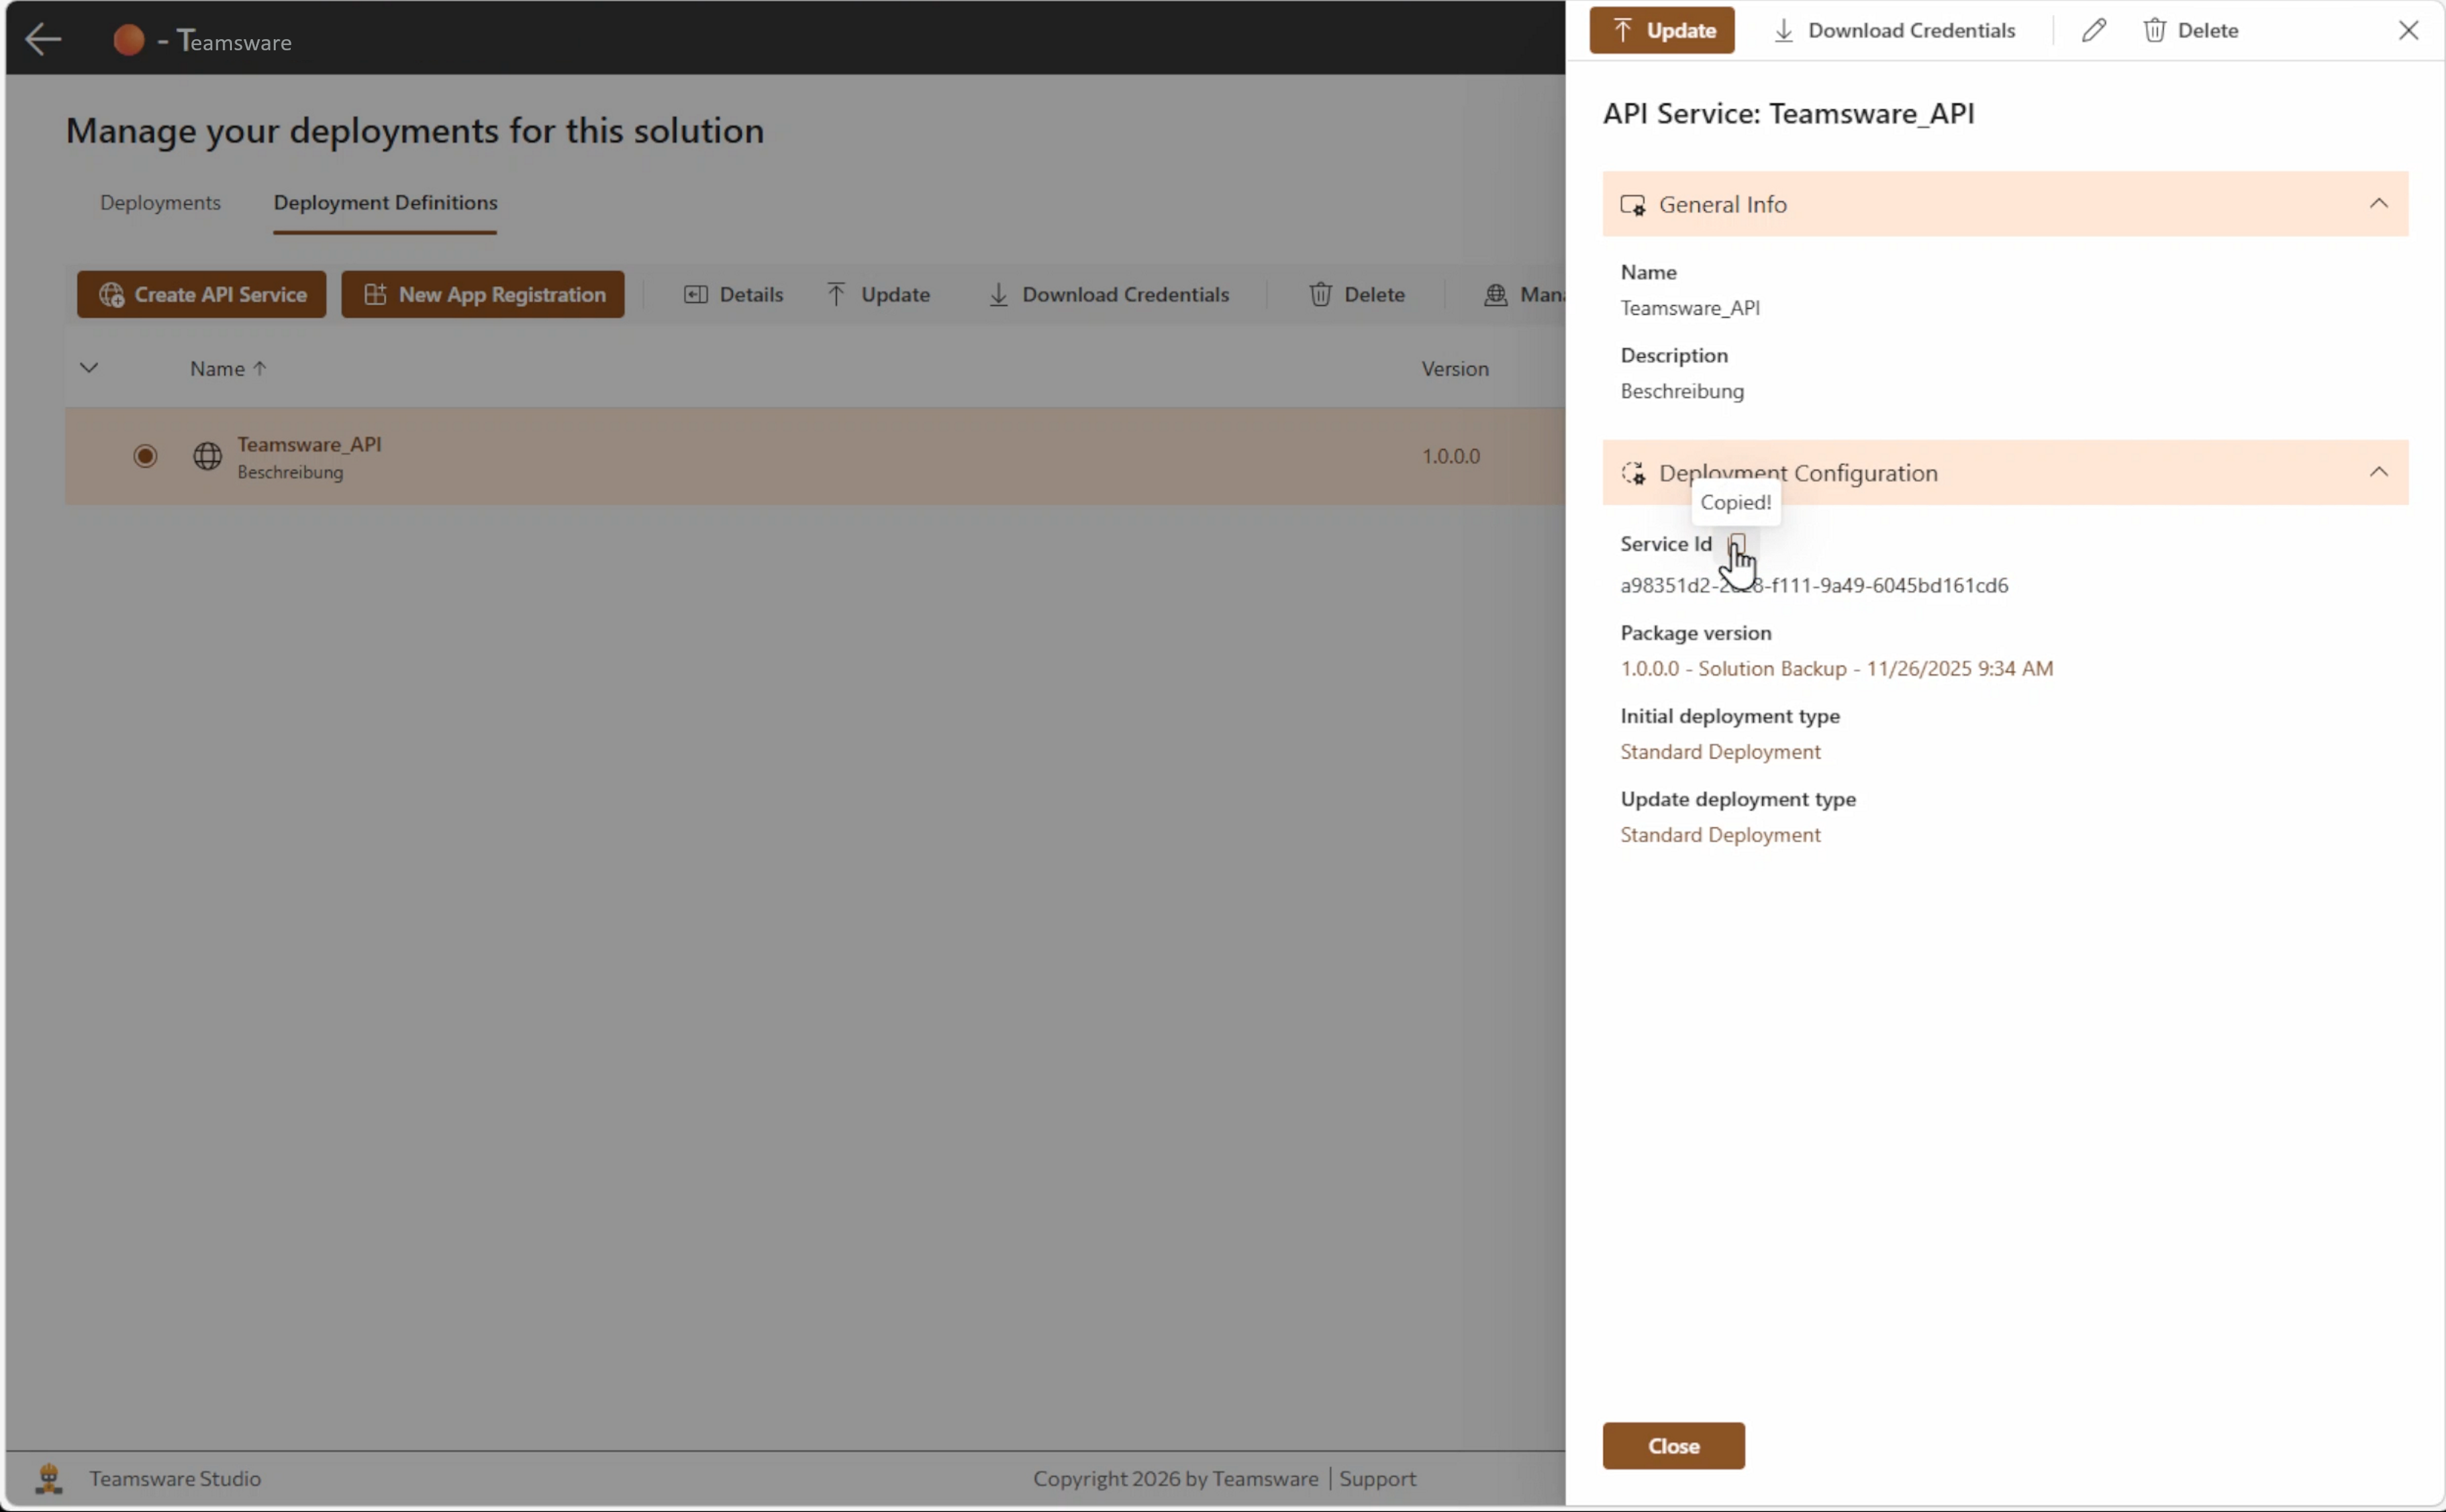Click the pencil edit icon in panel
This screenshot has height=1512, width=2446.
pyautogui.click(x=2093, y=30)
